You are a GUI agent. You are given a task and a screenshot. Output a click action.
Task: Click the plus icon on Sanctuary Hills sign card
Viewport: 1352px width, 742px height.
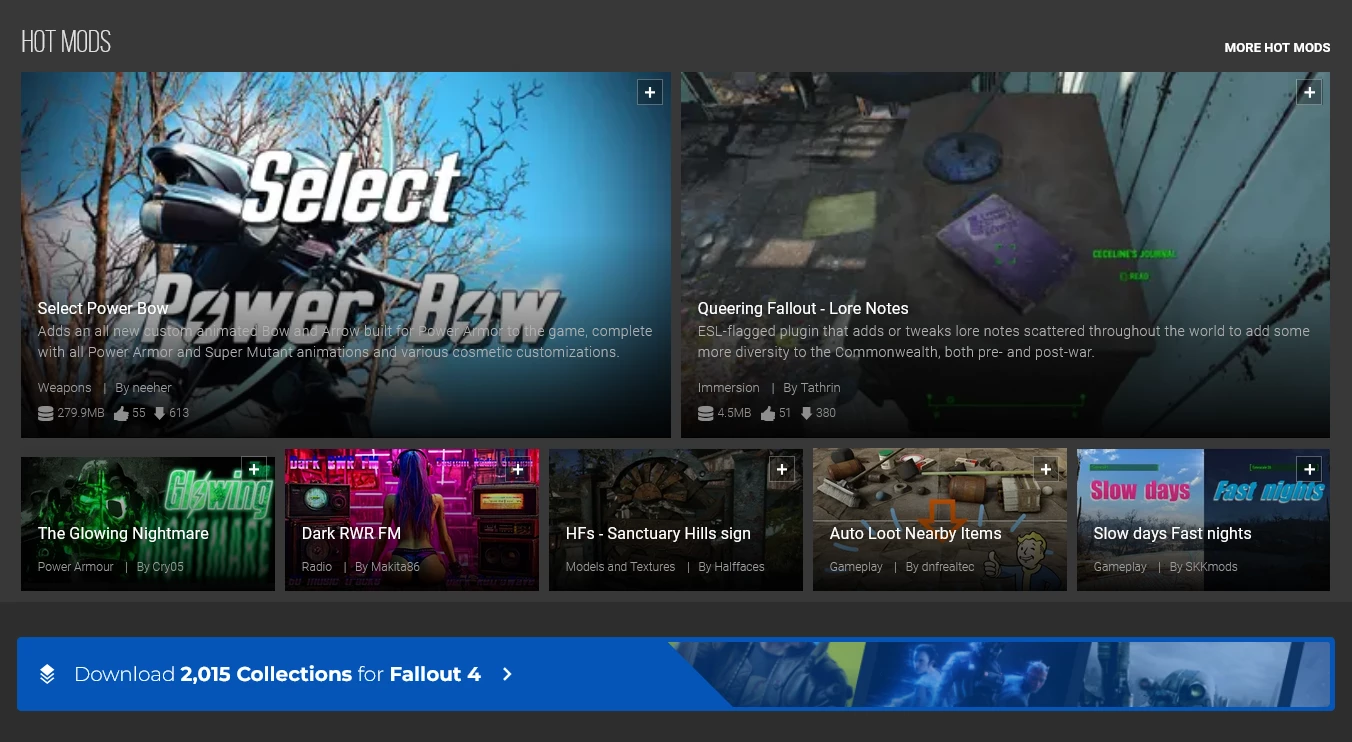[x=782, y=469]
